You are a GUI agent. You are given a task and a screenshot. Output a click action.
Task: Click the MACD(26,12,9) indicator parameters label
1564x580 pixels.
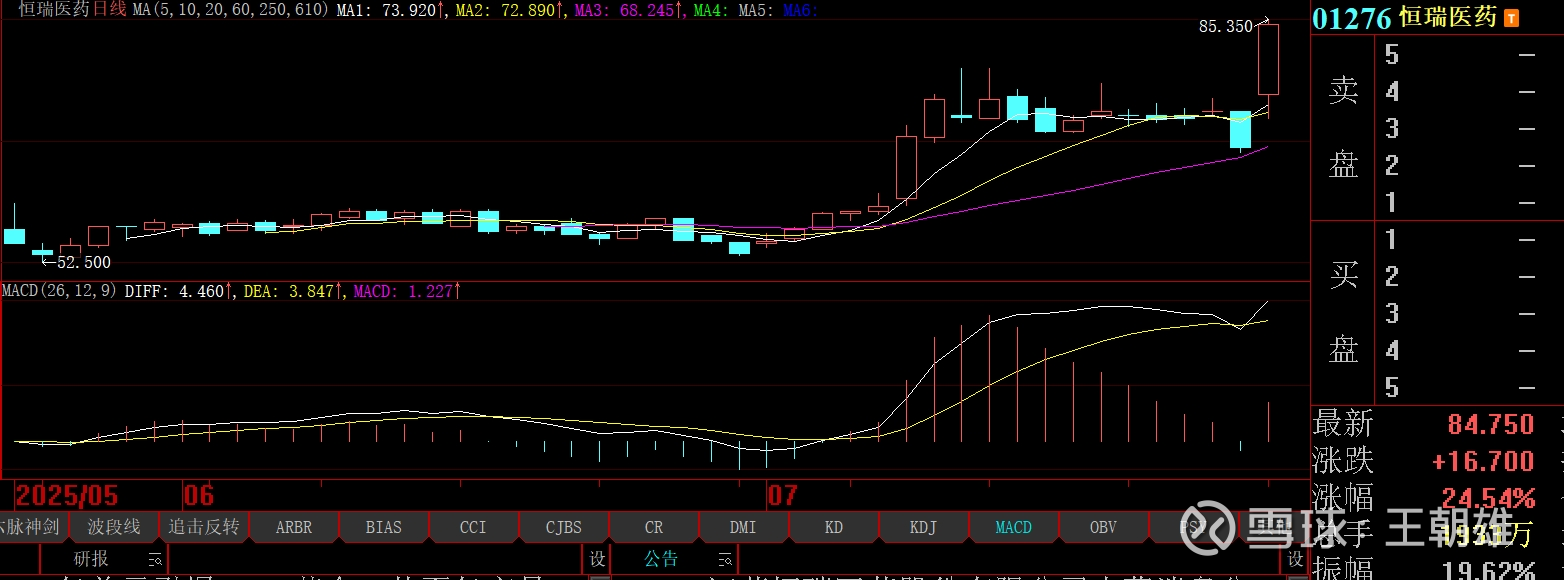click(60, 291)
